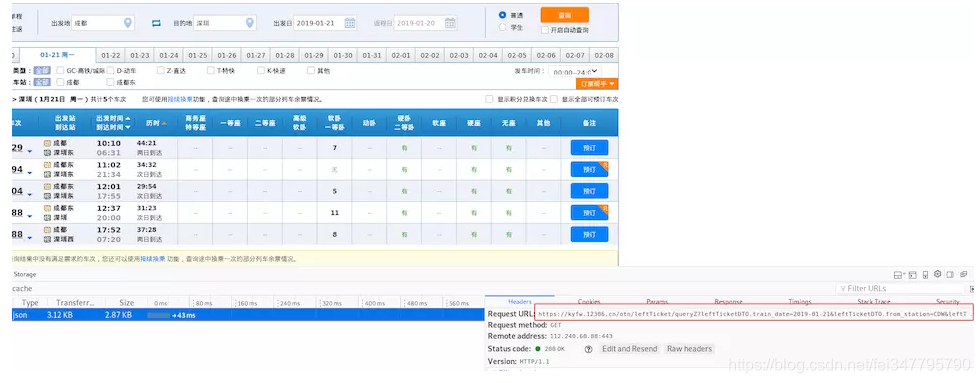Select the 01-22 date tab
This screenshot has height=383, width=980.
click(x=111, y=56)
